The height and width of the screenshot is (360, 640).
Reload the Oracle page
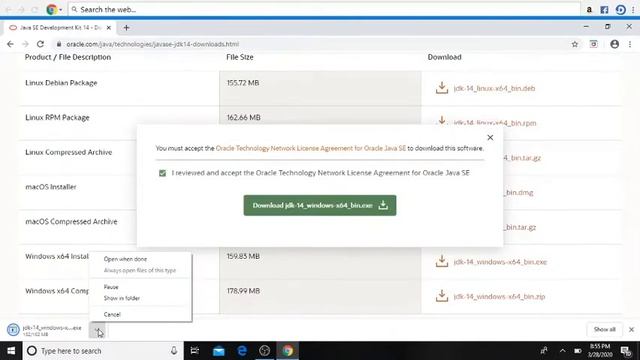40,44
